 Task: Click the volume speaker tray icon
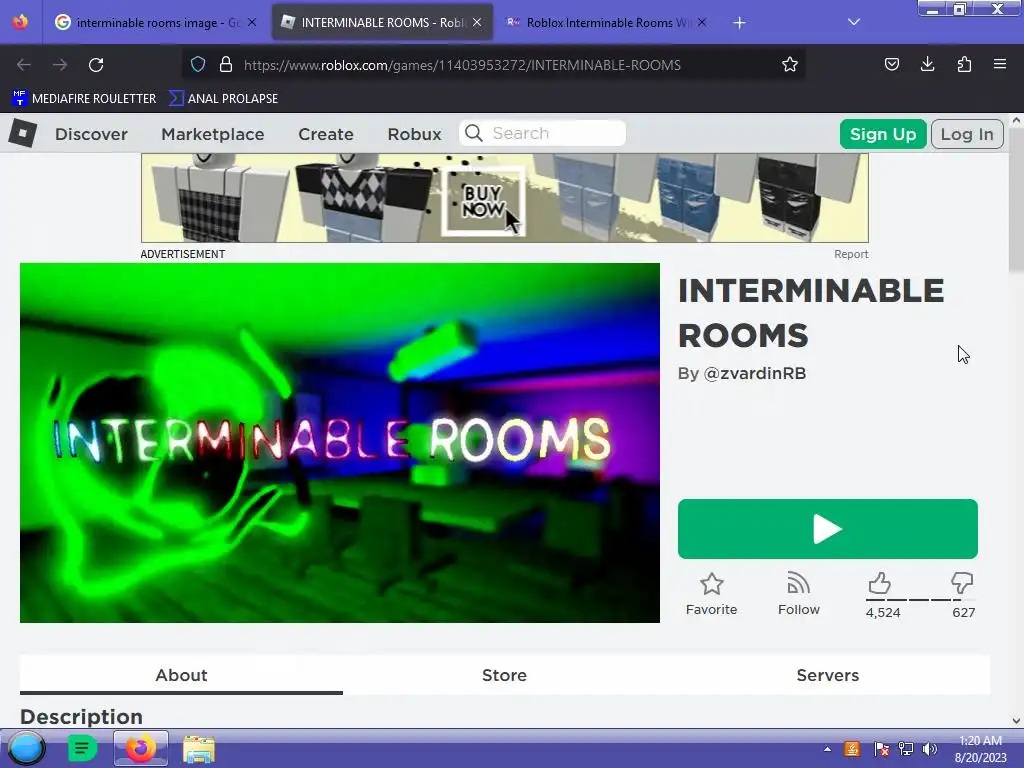click(x=929, y=749)
